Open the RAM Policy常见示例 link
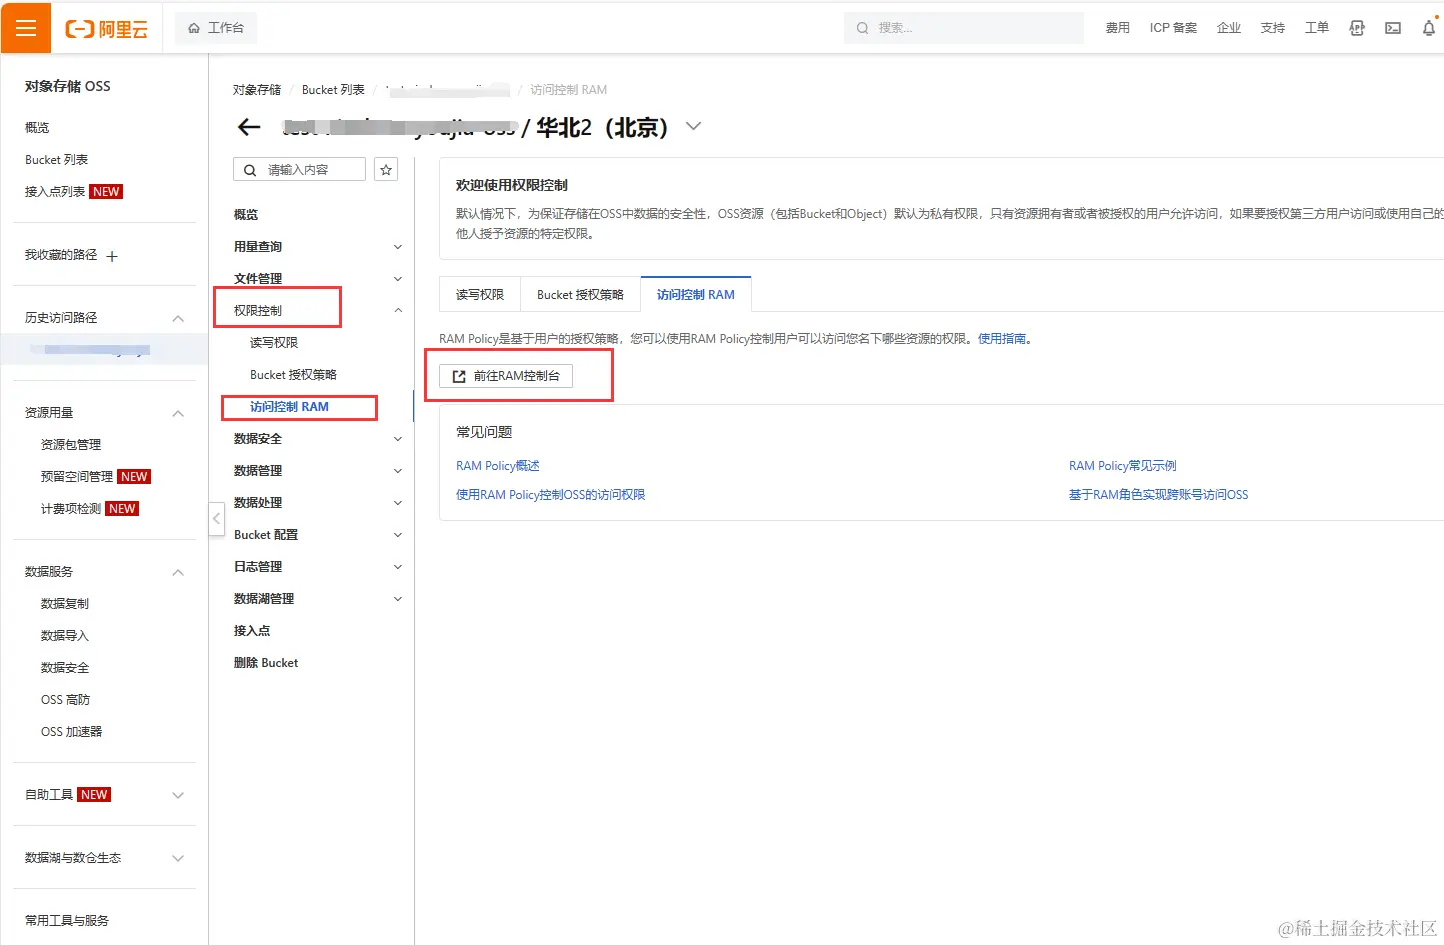 pyautogui.click(x=1123, y=466)
